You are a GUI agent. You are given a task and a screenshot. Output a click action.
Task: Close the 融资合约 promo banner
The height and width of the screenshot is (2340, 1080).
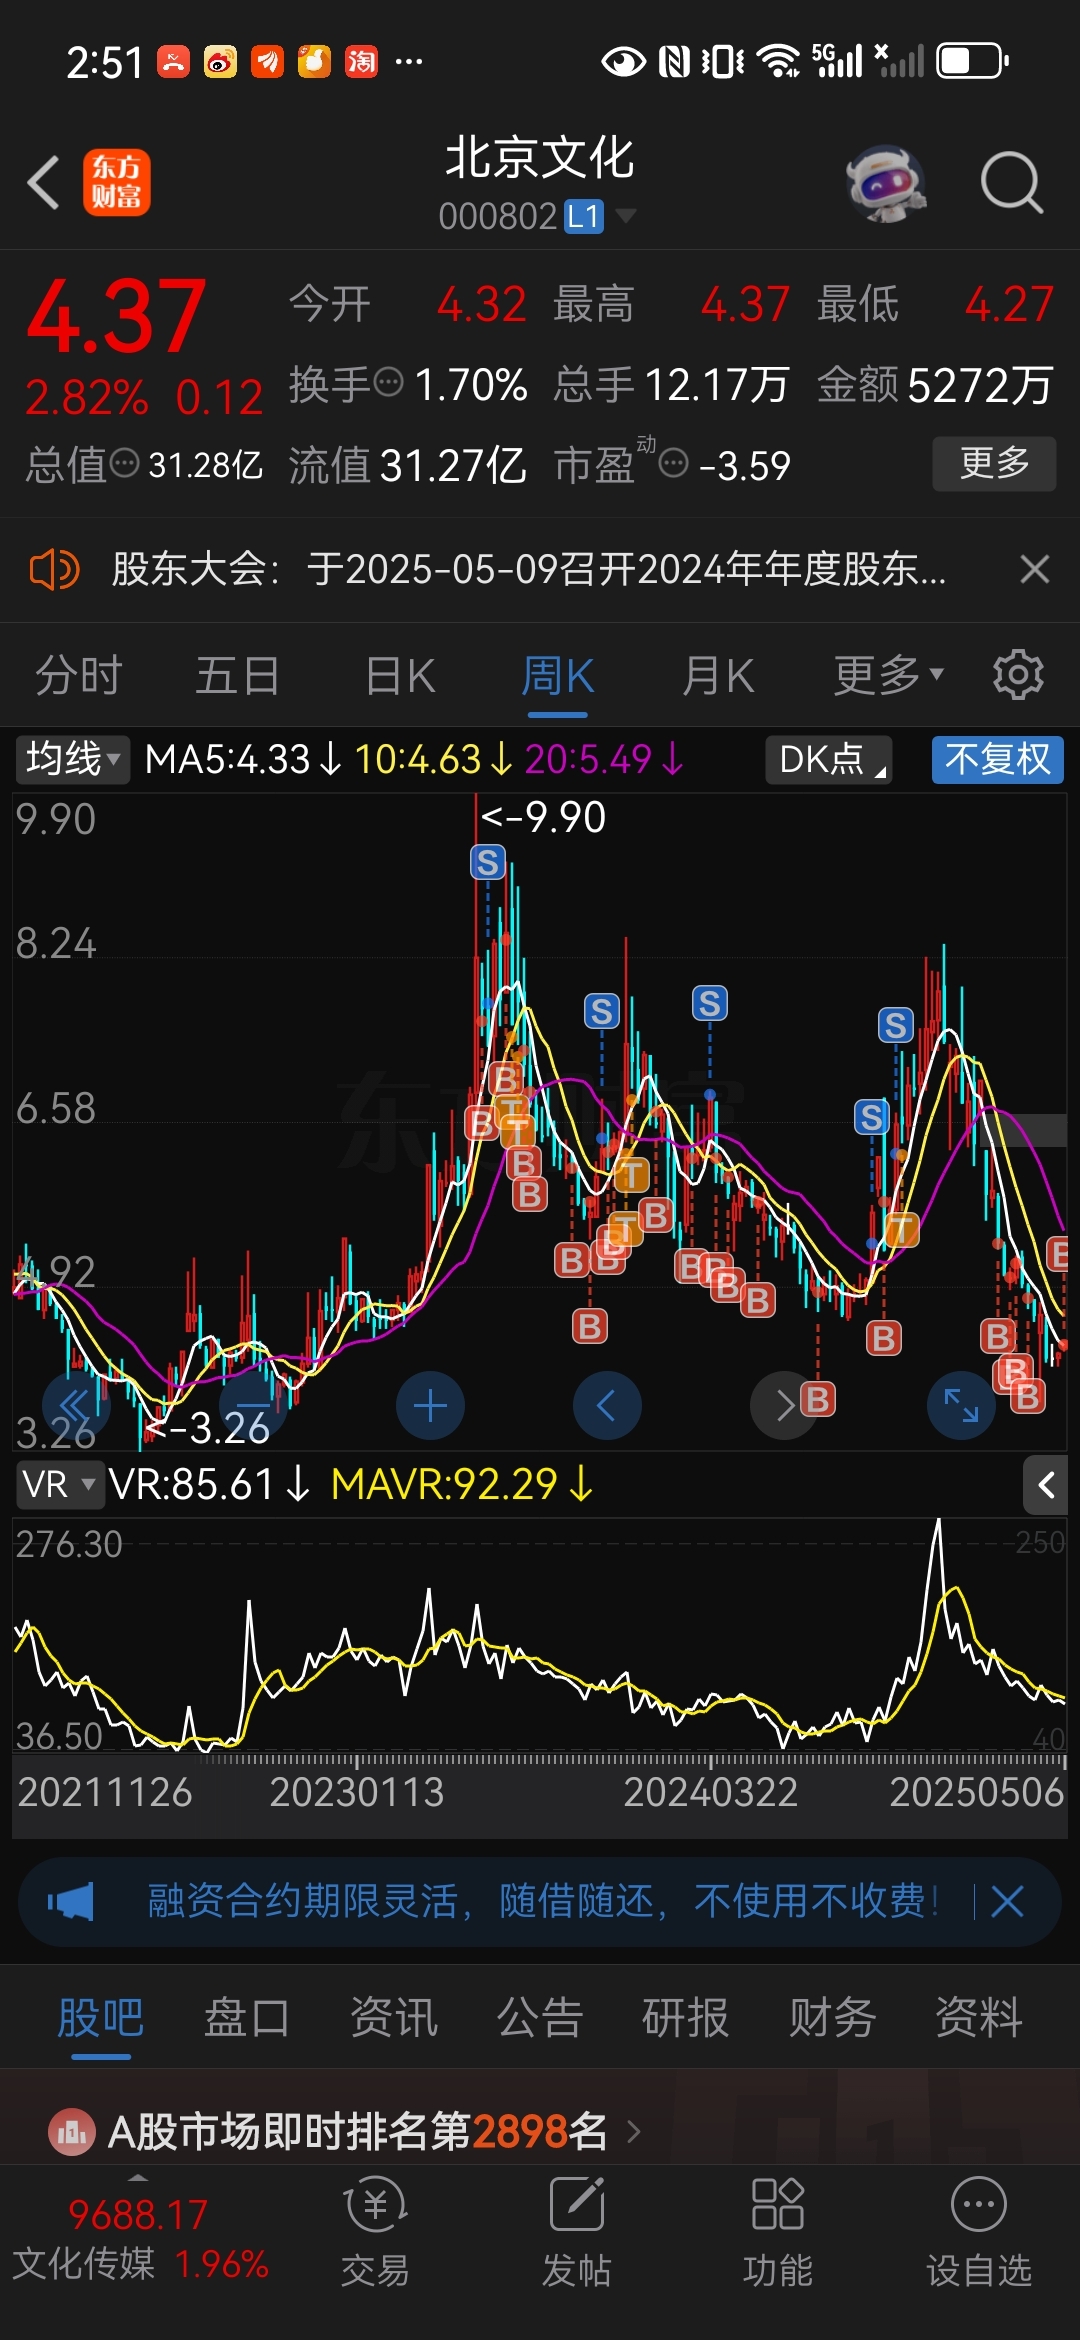1007,1901
